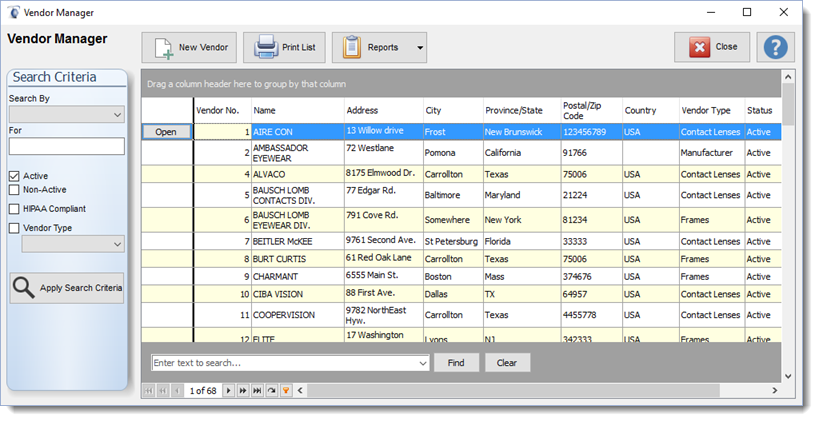
Task: Click the Maryland province cell
Action: point(522,195)
